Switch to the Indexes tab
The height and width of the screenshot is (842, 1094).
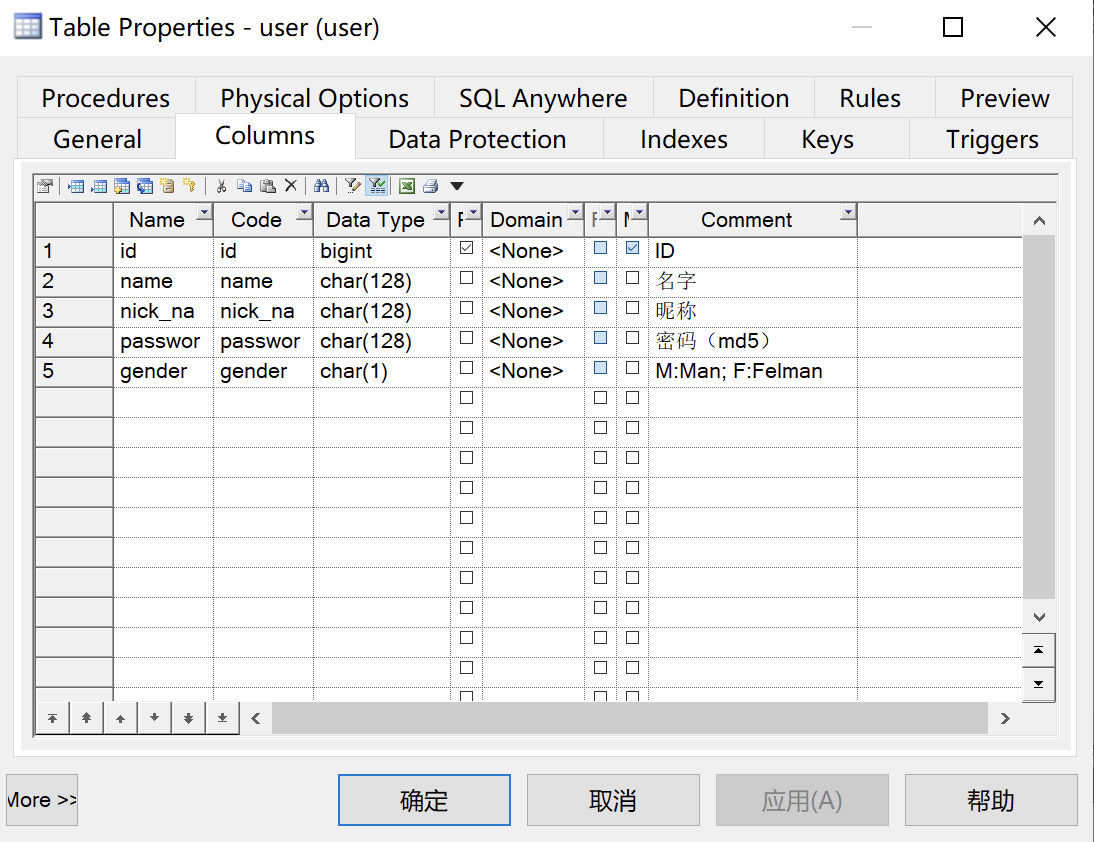tap(683, 139)
